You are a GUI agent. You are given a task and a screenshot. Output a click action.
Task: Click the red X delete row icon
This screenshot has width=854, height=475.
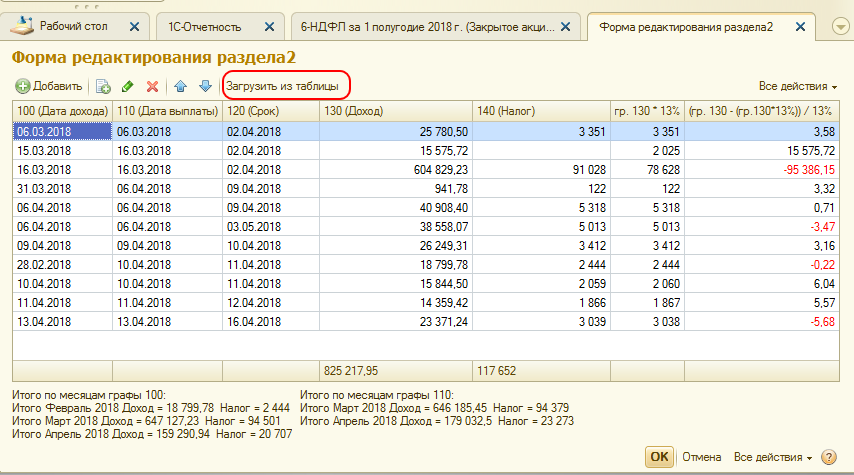pos(152,87)
